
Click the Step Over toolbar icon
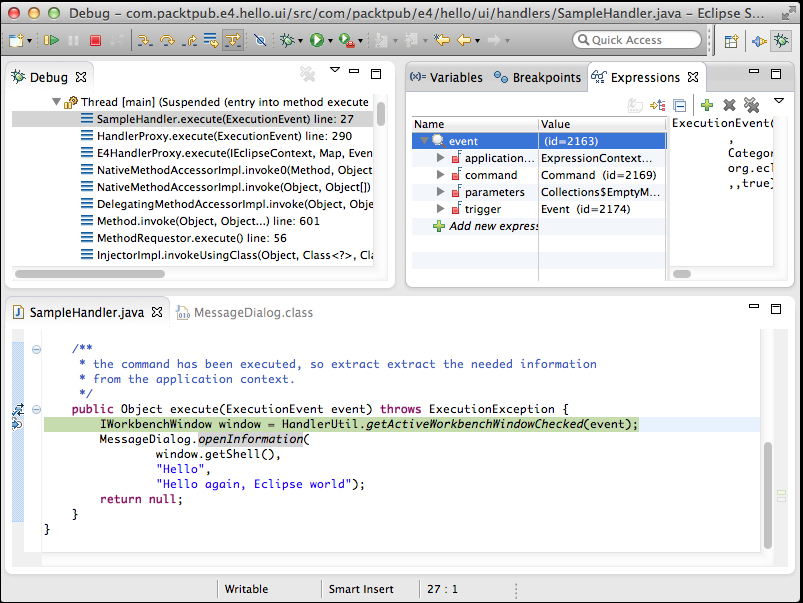click(x=167, y=41)
